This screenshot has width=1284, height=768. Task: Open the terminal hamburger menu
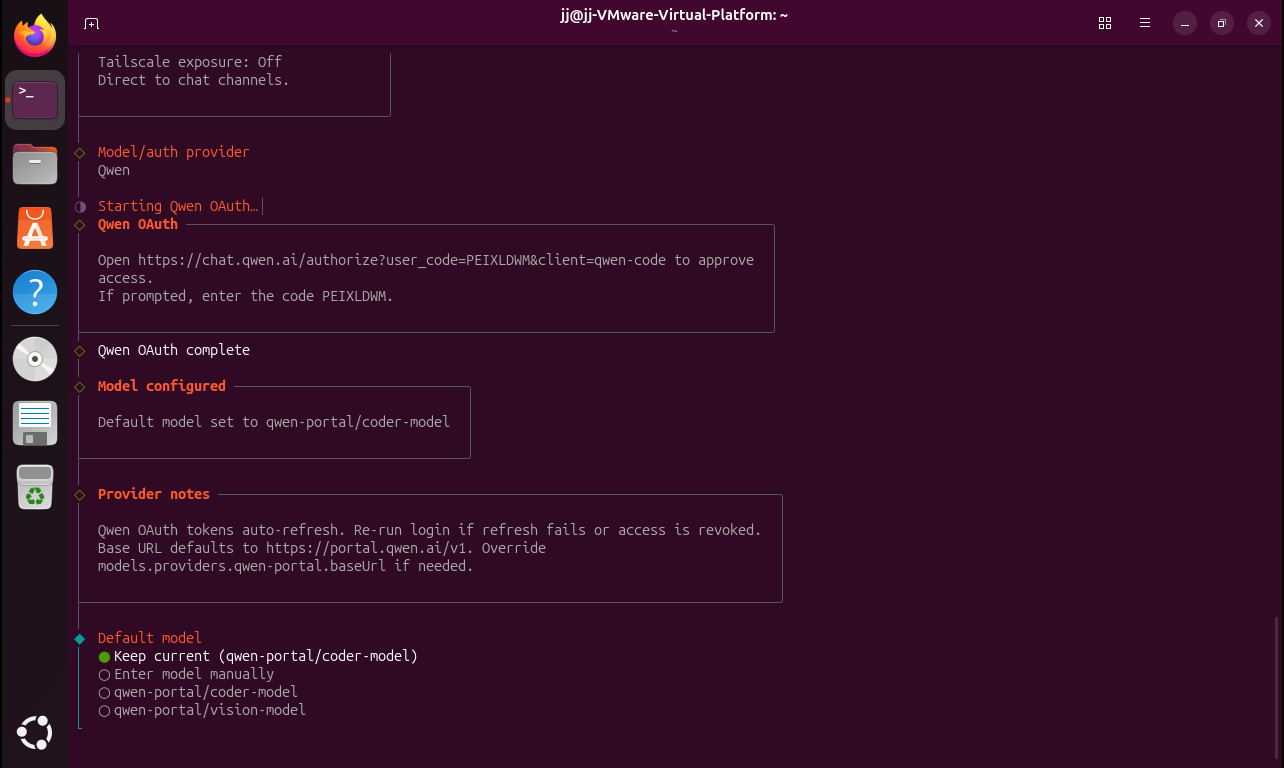click(1145, 23)
